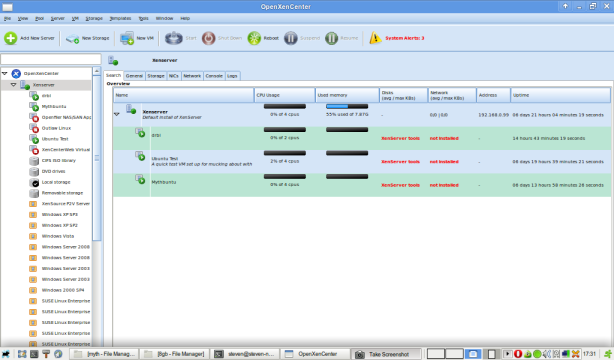
Task: Open the View menu
Action: [x=23, y=18]
